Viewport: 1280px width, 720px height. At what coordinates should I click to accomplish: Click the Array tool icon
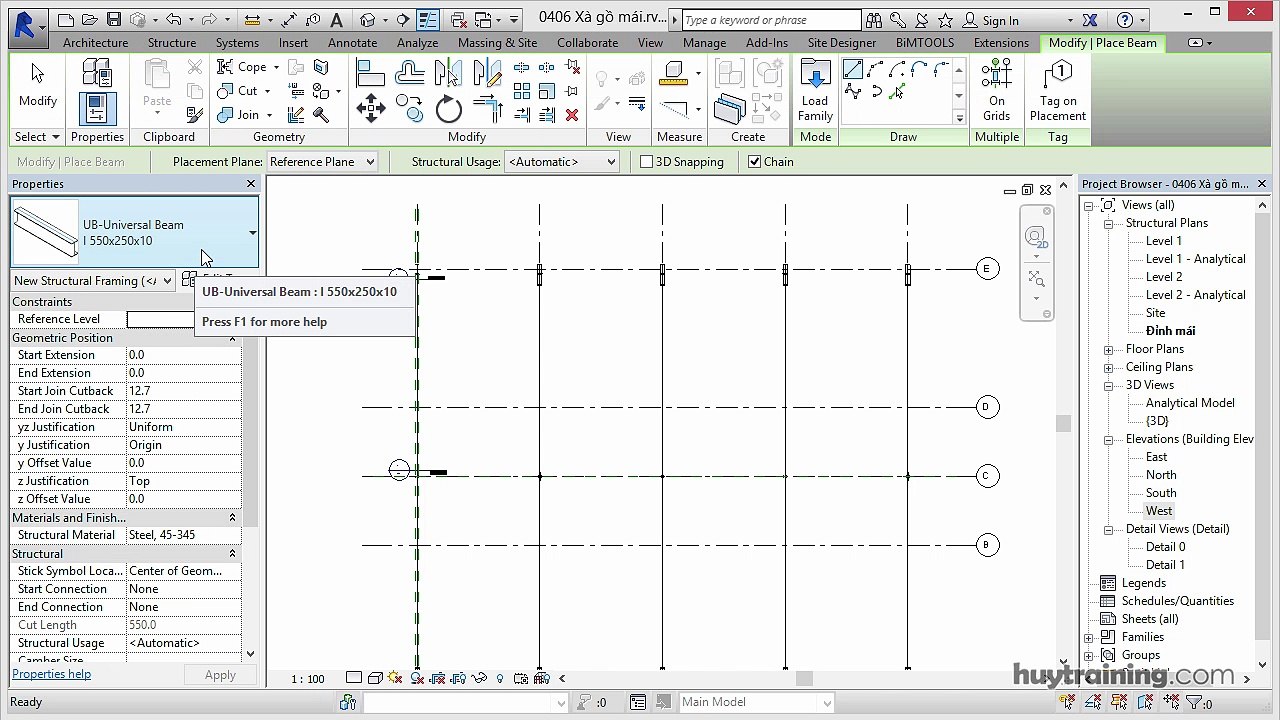point(522,91)
